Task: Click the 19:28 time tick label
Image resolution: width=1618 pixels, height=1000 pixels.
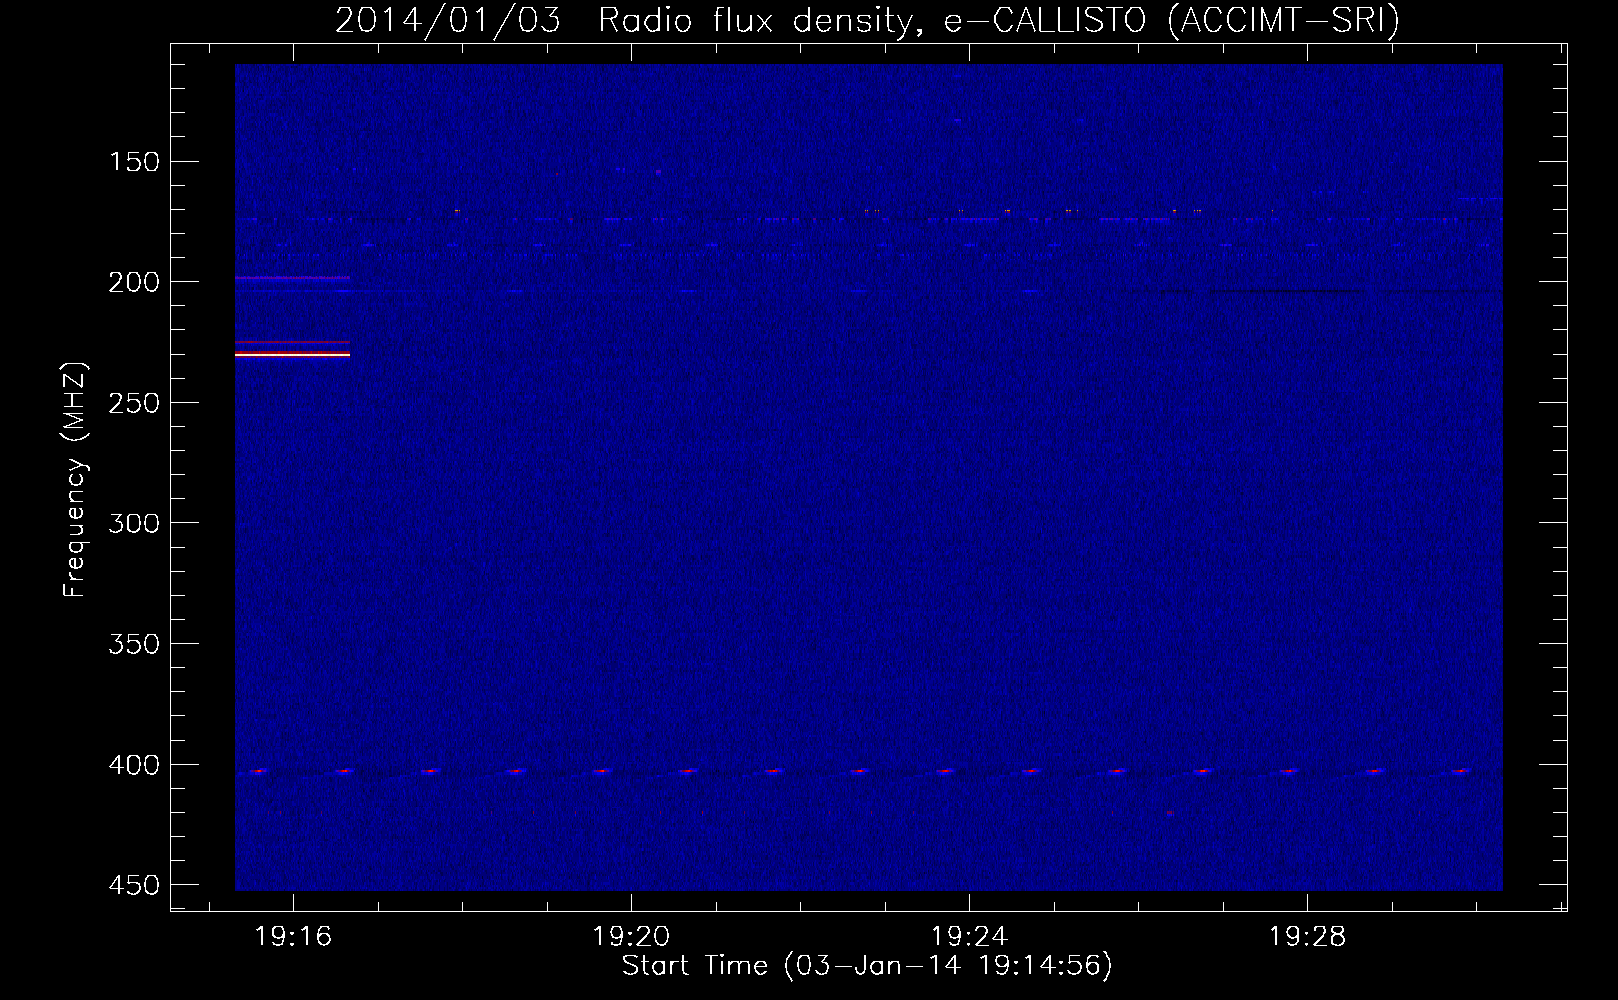Action: pyautogui.click(x=1307, y=937)
